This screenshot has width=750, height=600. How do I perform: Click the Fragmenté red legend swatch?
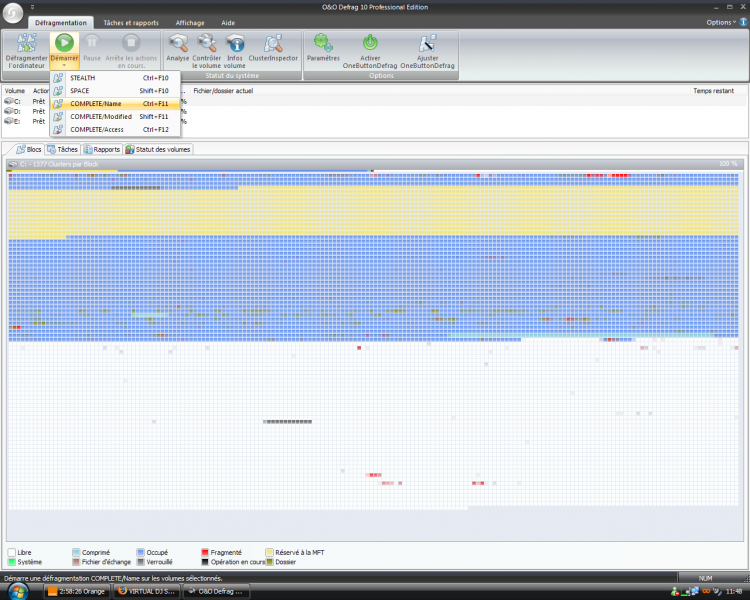tap(204, 551)
